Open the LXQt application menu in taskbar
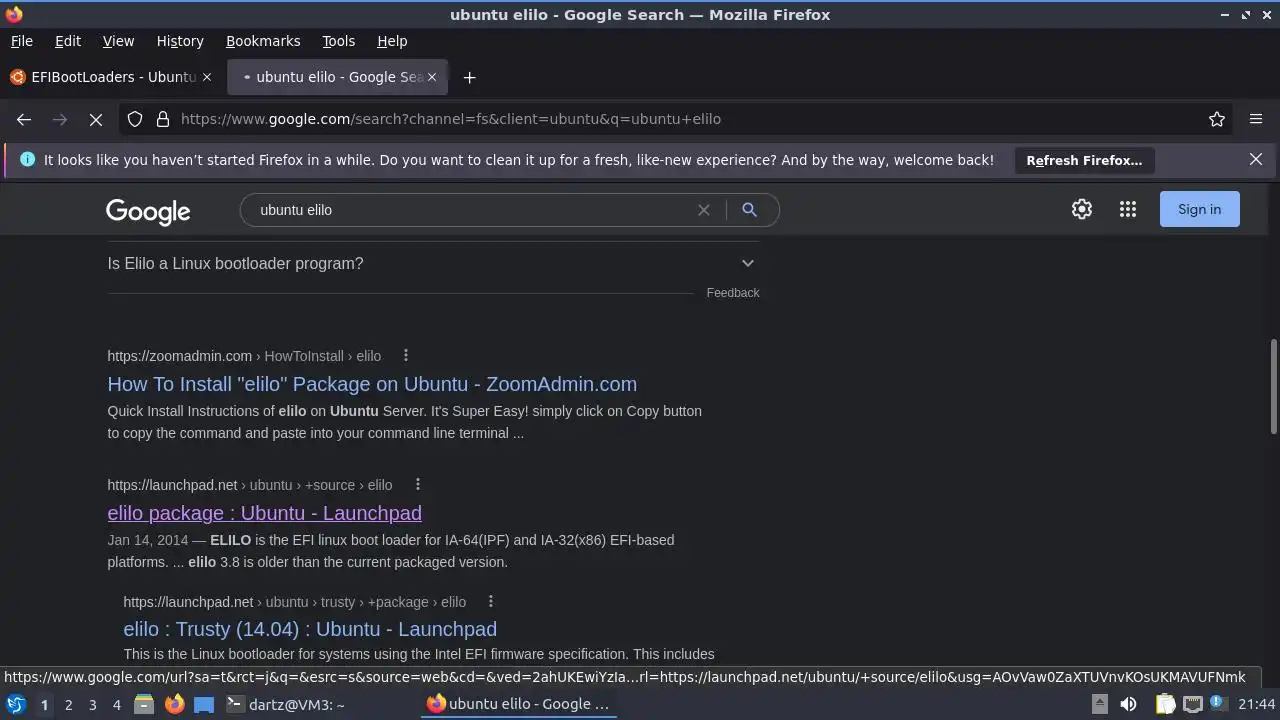1280x720 pixels. pos(16,704)
